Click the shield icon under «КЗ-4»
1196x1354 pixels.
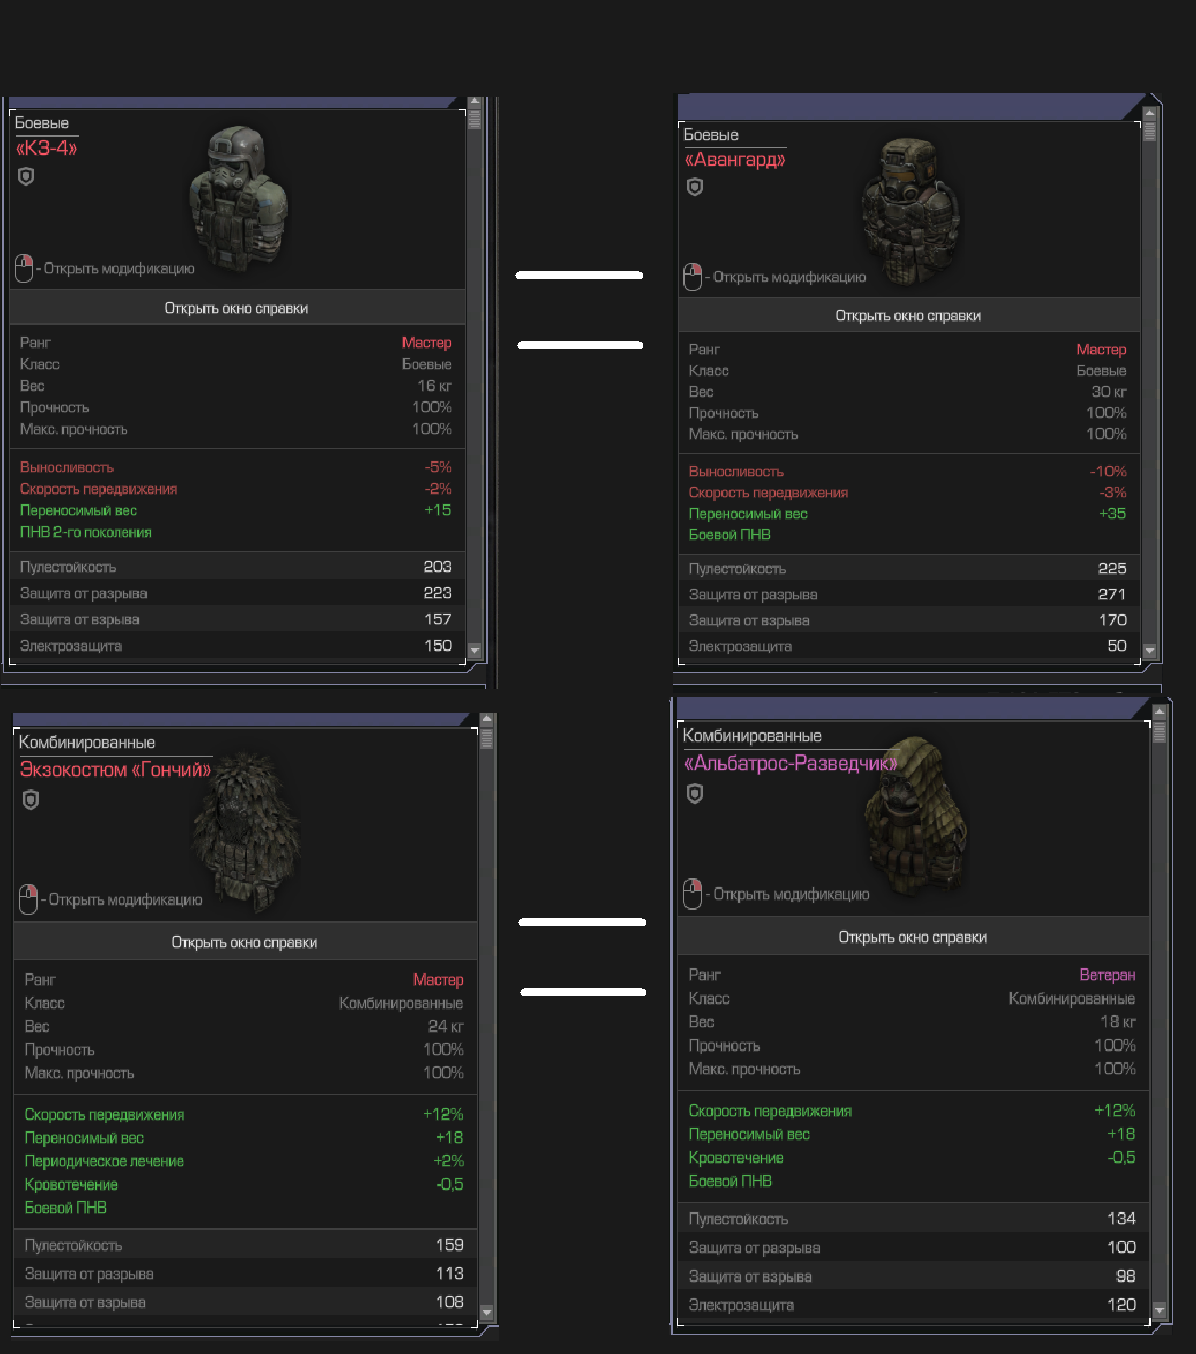tap(26, 177)
